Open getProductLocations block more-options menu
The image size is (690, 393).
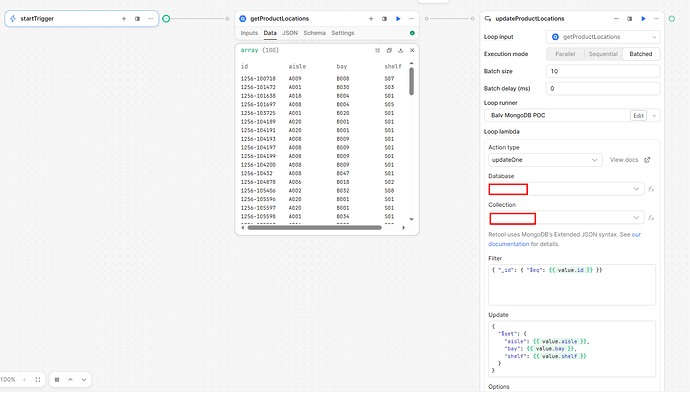411,18
